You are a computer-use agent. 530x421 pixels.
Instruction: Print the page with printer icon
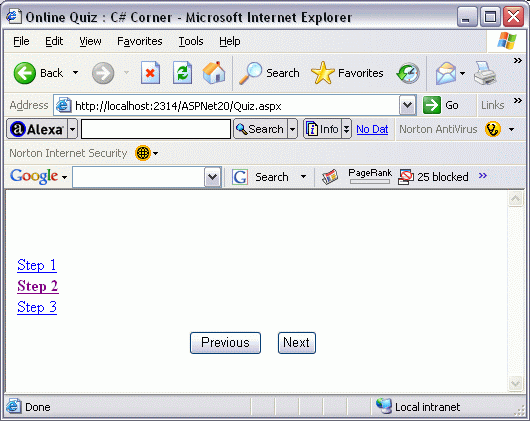[x=485, y=73]
